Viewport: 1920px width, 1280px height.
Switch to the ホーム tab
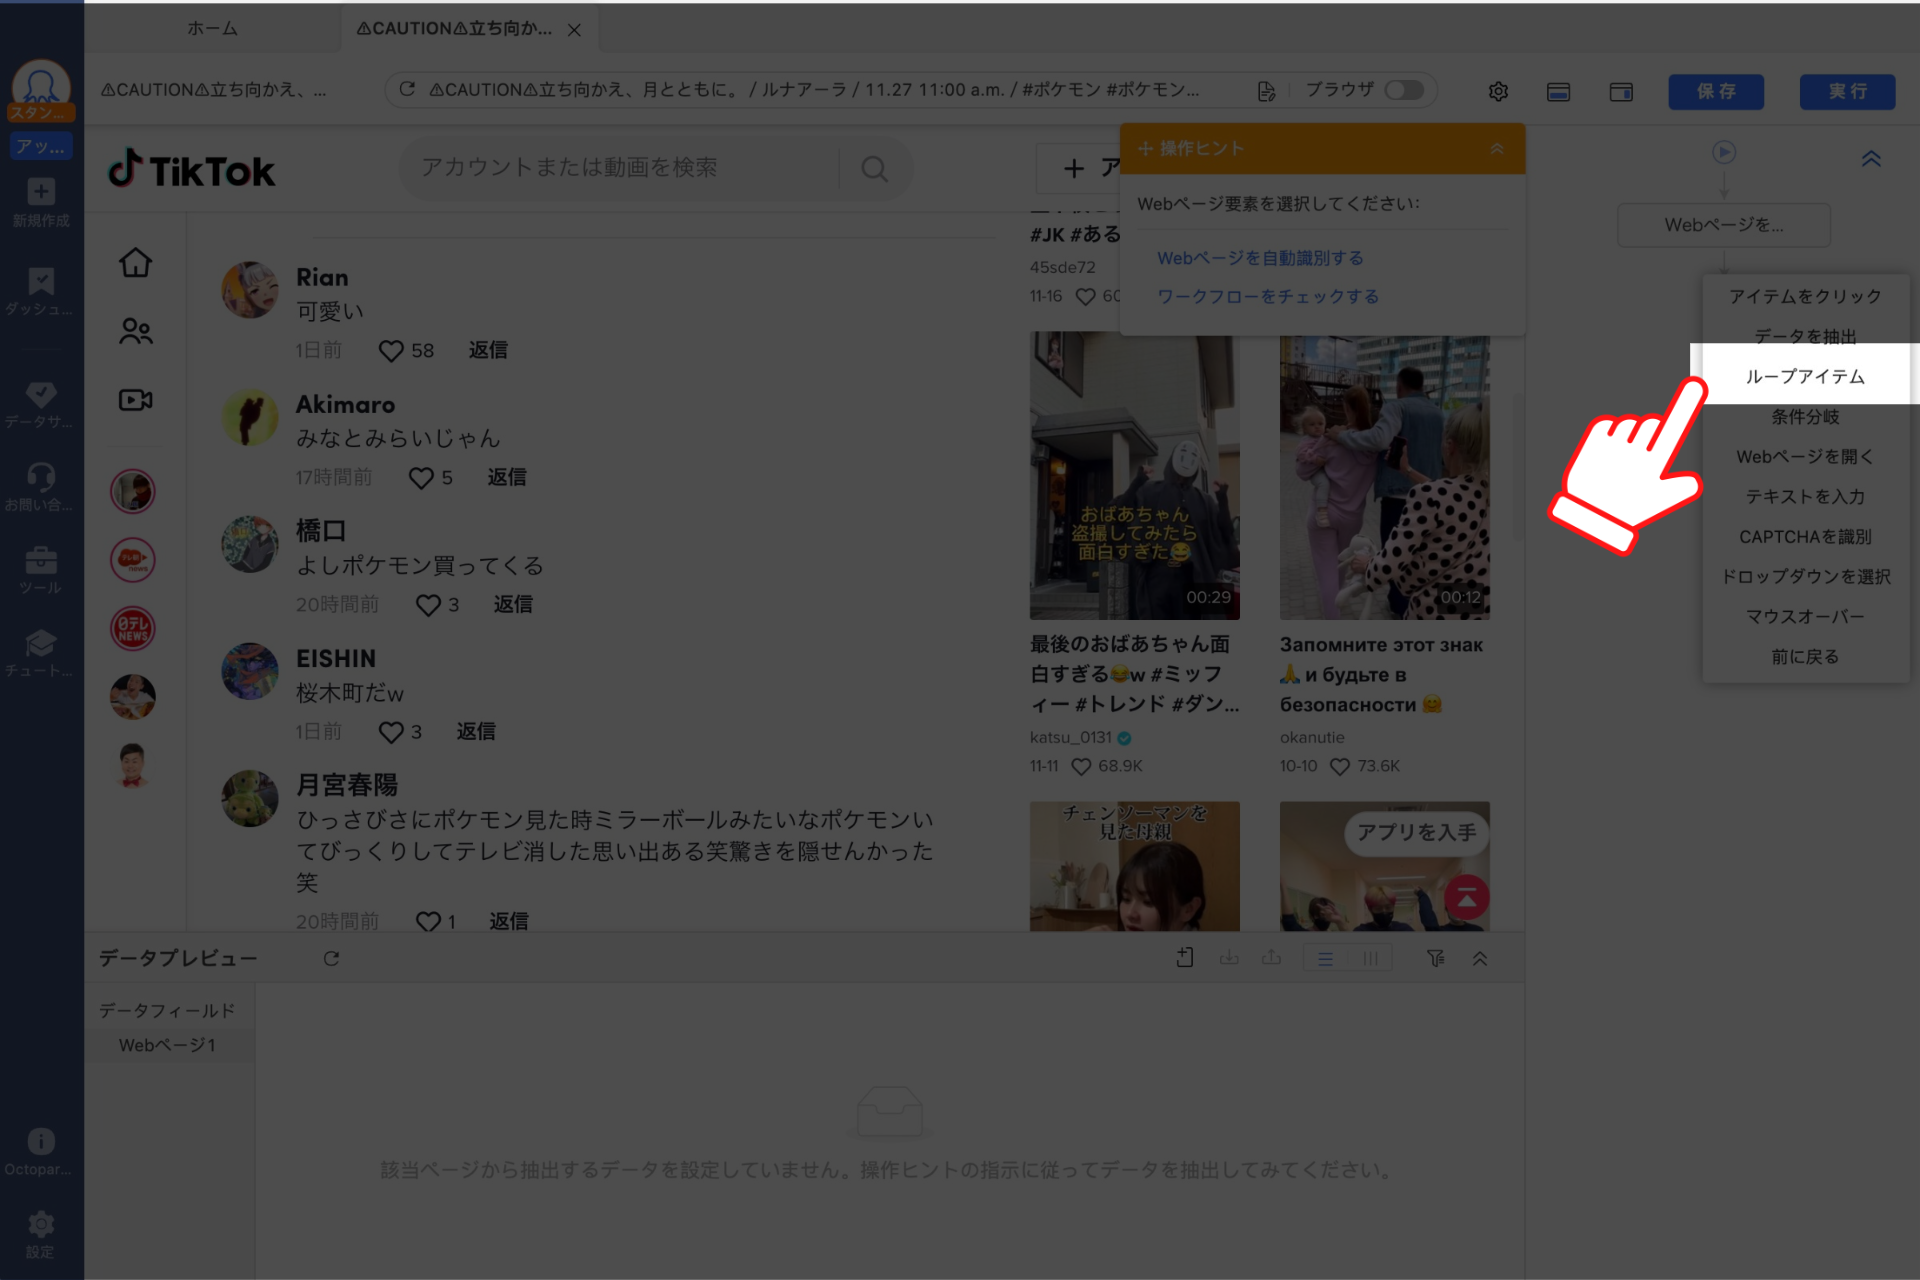point(212,28)
